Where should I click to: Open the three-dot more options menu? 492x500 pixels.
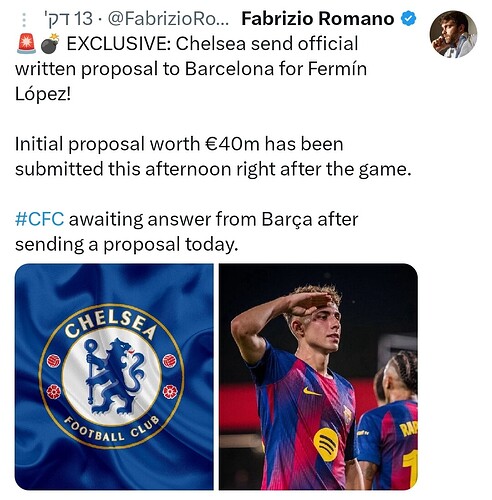click(x=24, y=20)
